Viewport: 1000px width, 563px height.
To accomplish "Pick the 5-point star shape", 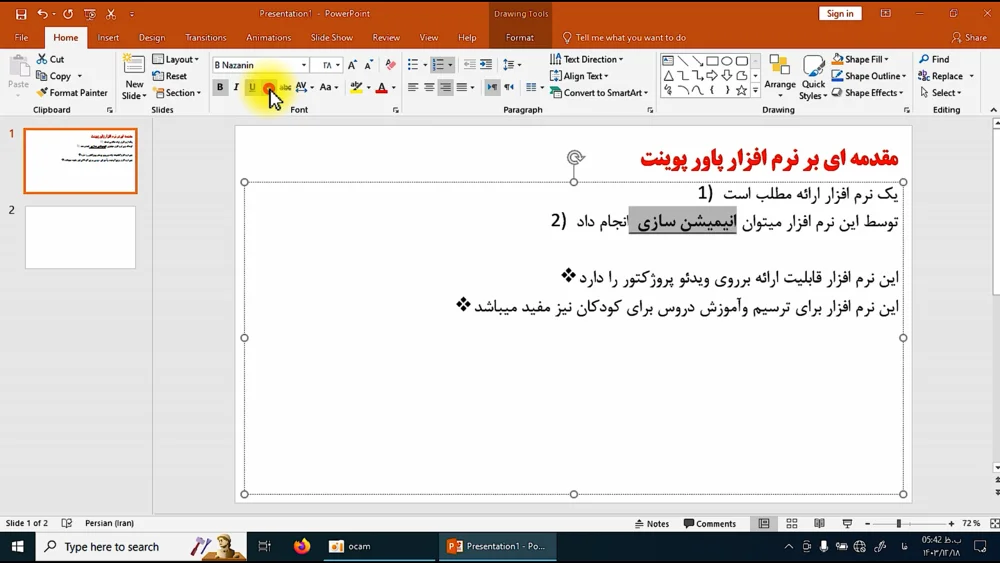I will pyautogui.click(x=741, y=91).
